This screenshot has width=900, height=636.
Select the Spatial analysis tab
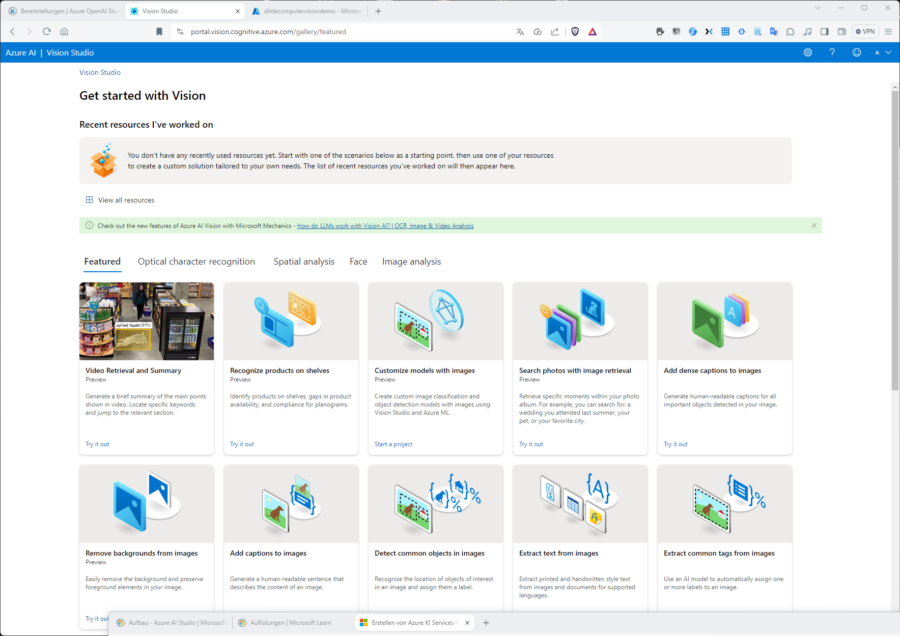pyautogui.click(x=304, y=262)
